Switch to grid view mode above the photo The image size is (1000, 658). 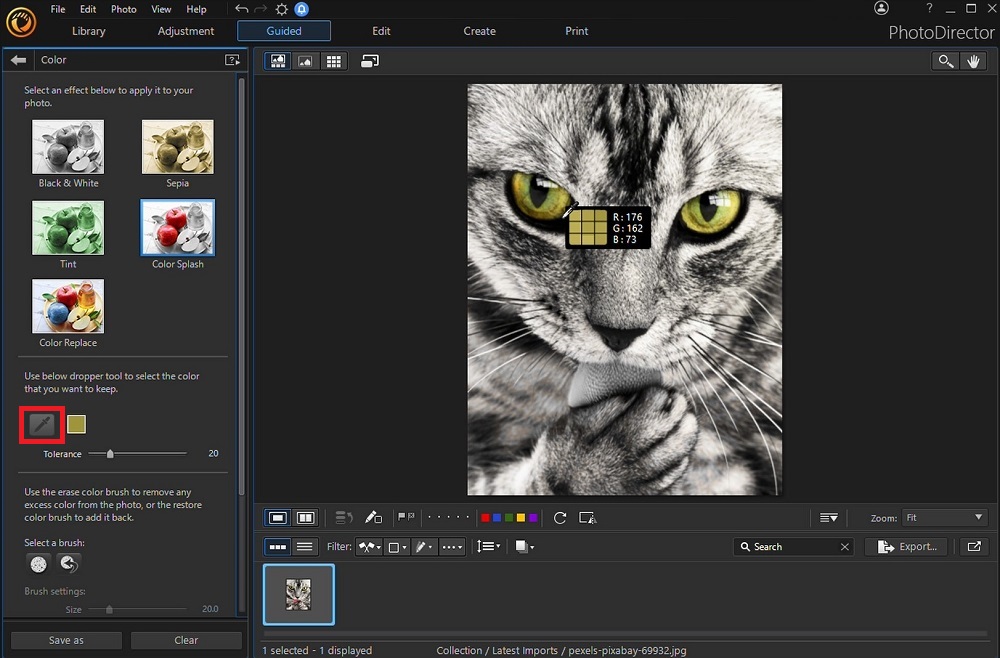[x=333, y=61]
